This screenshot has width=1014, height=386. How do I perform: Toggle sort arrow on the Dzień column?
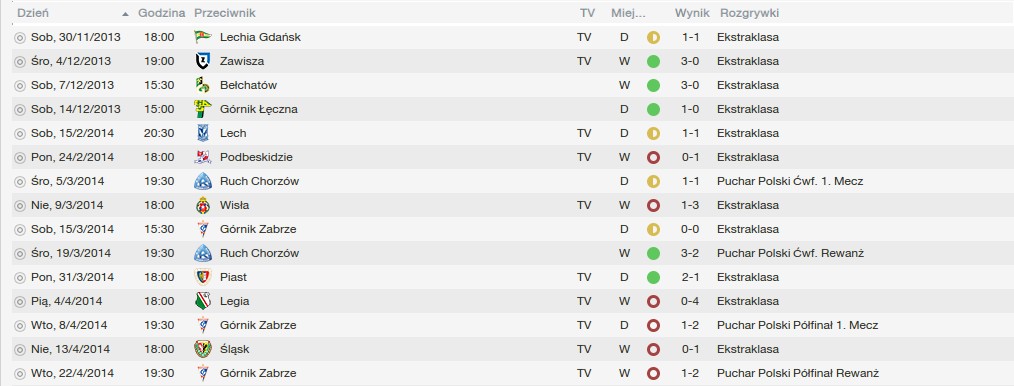coord(125,14)
